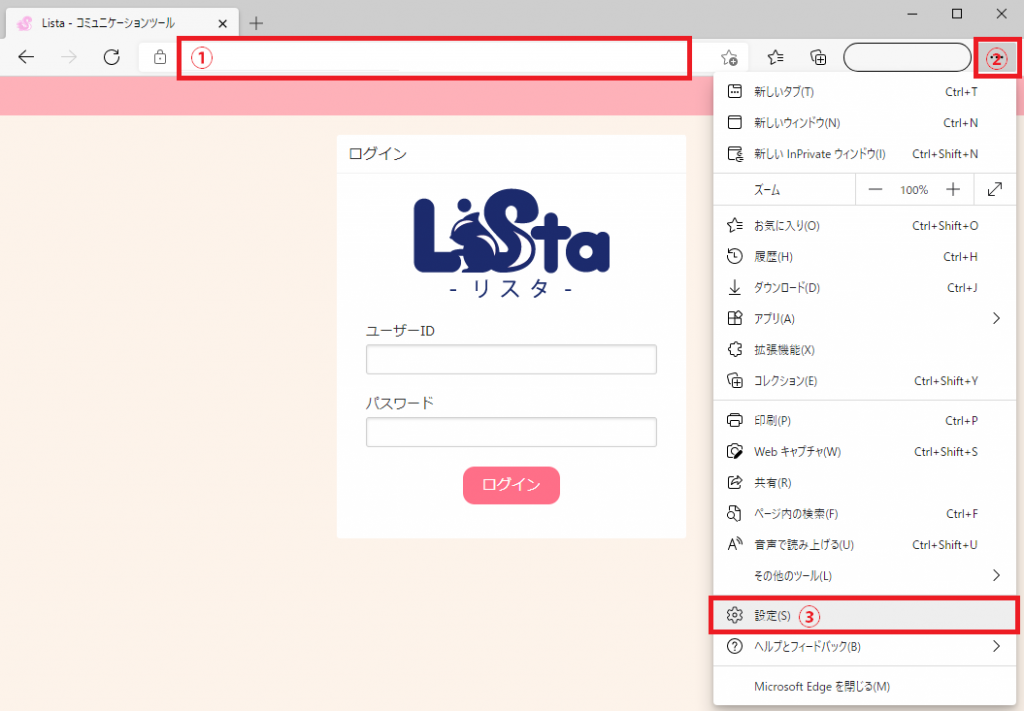Click the address bar field
This screenshot has height=711, width=1024.
[x=434, y=58]
